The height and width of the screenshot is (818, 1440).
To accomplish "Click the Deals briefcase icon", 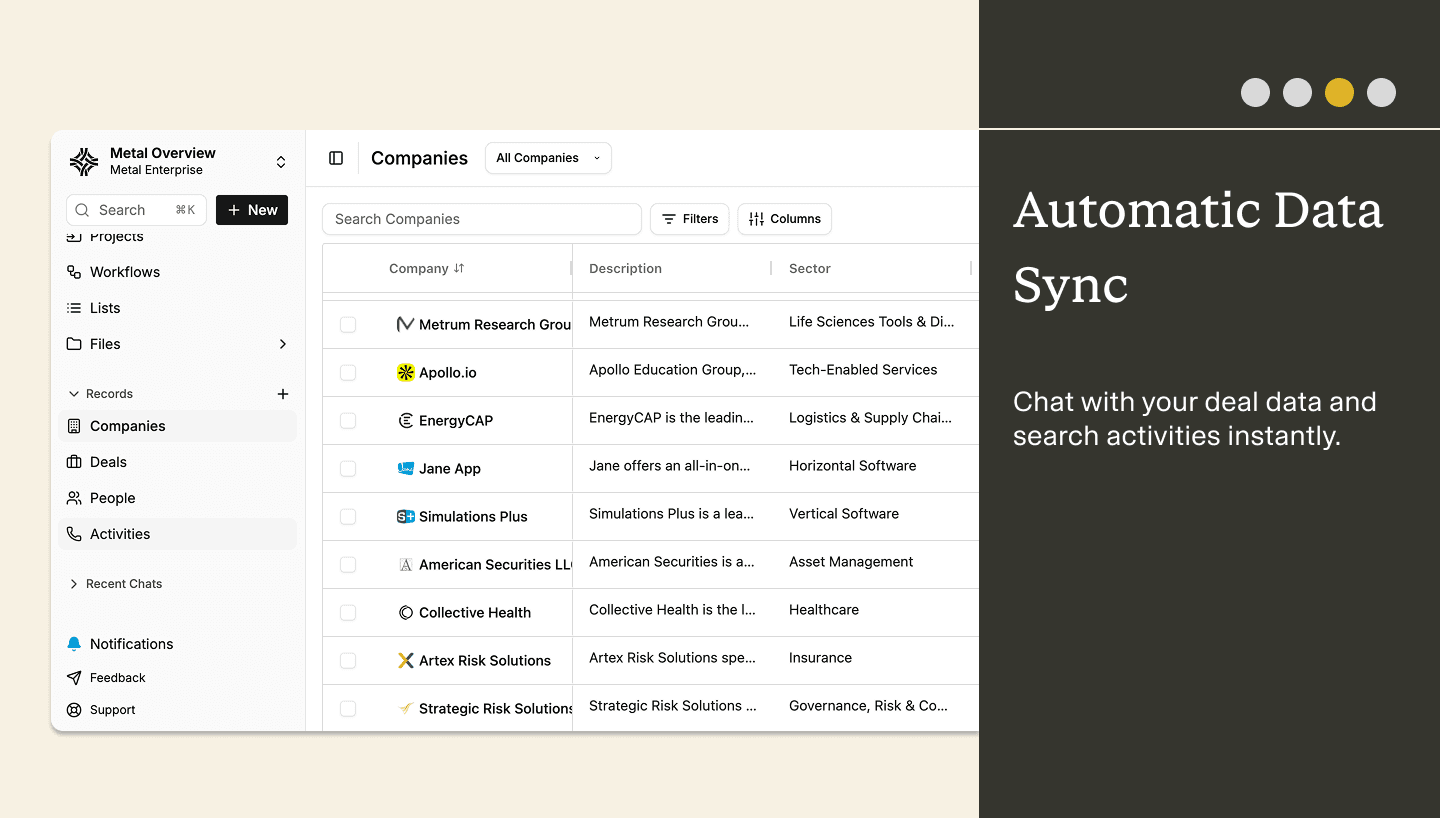I will click(x=74, y=462).
